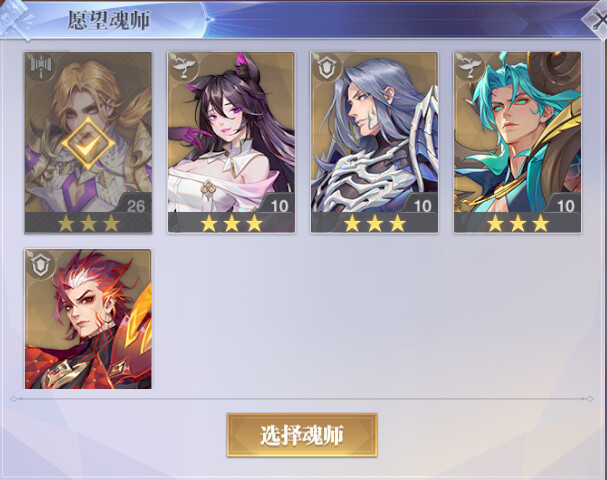The height and width of the screenshot is (480, 607).
Task: Click the gold checkmark on blonde hero
Action: coord(88,144)
